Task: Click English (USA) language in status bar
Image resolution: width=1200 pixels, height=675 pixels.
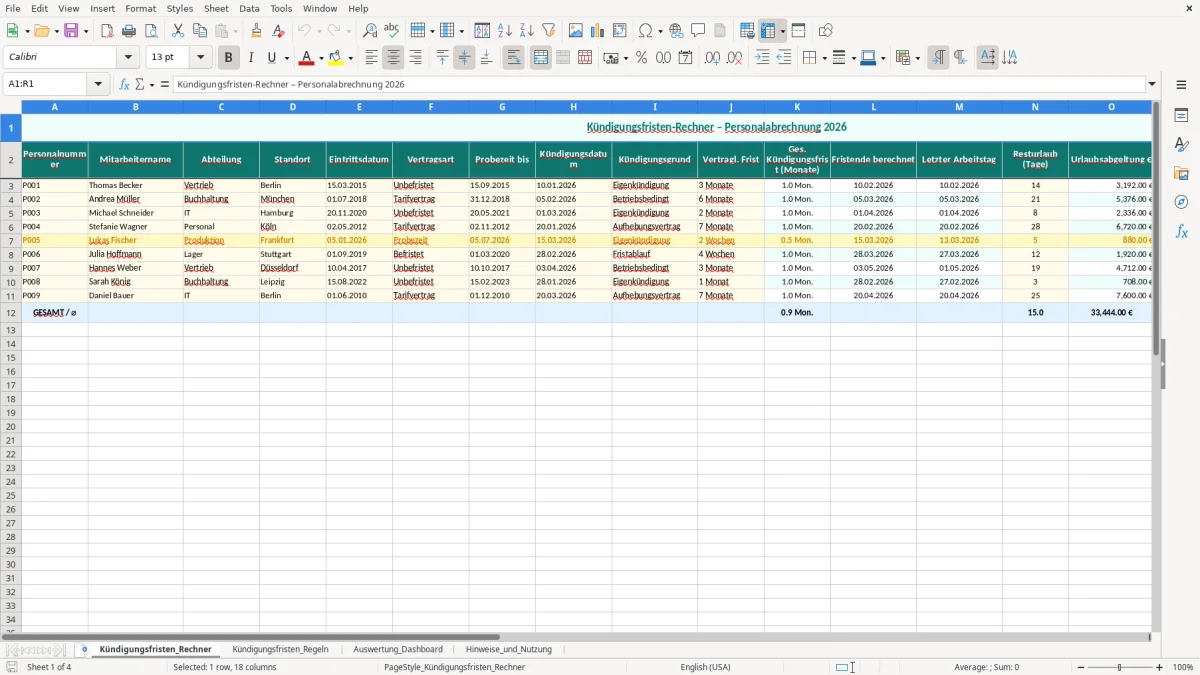Action: pyautogui.click(x=705, y=667)
